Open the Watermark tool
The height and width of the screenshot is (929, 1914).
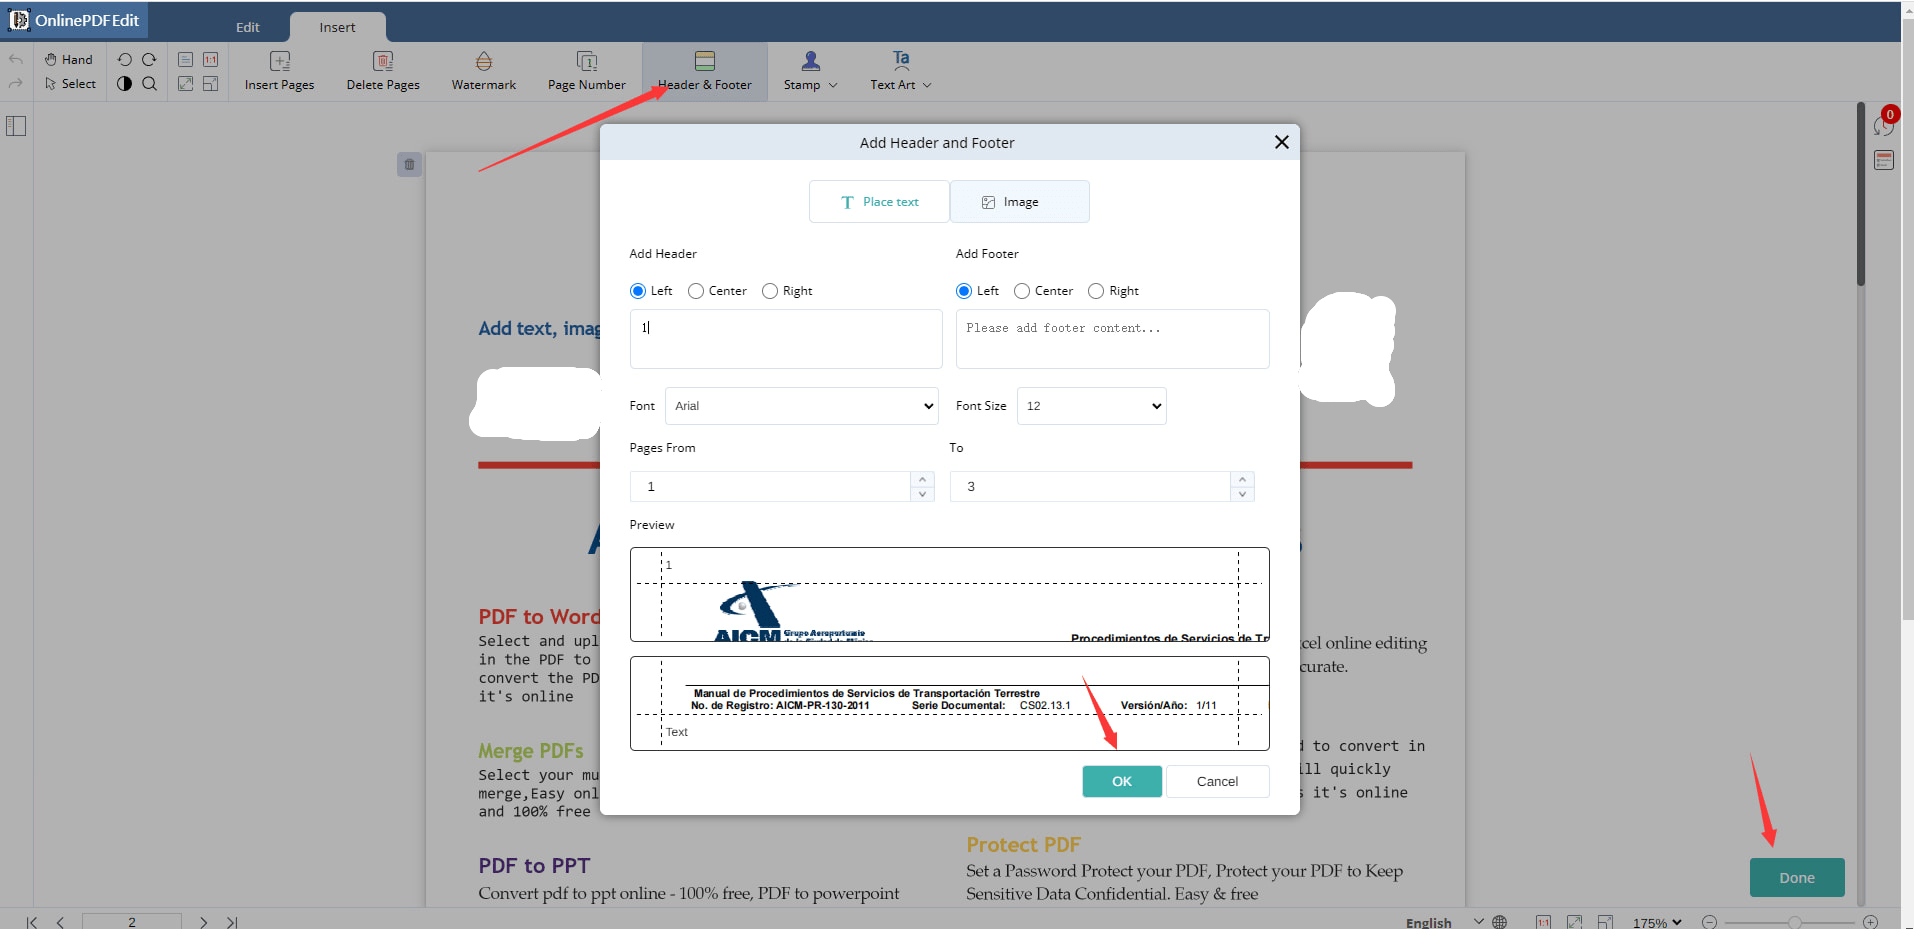pos(483,70)
